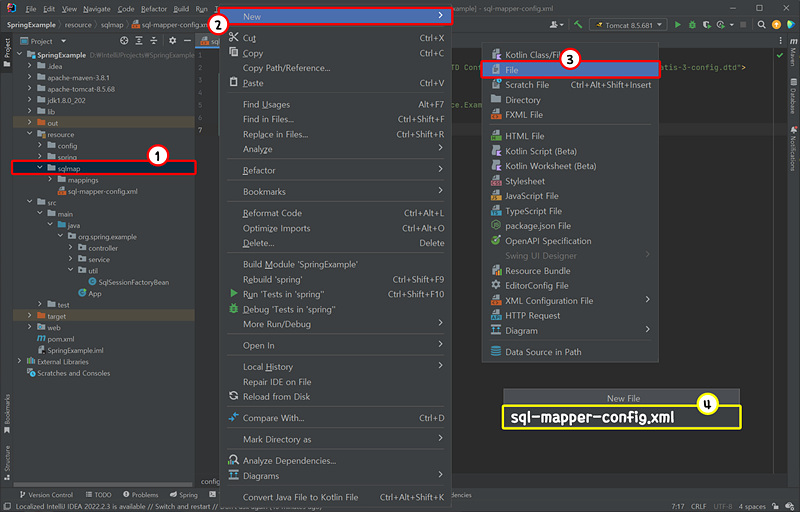800x512 pixels.
Task: Select Find in Files menu entry
Action: [x=336, y=119]
